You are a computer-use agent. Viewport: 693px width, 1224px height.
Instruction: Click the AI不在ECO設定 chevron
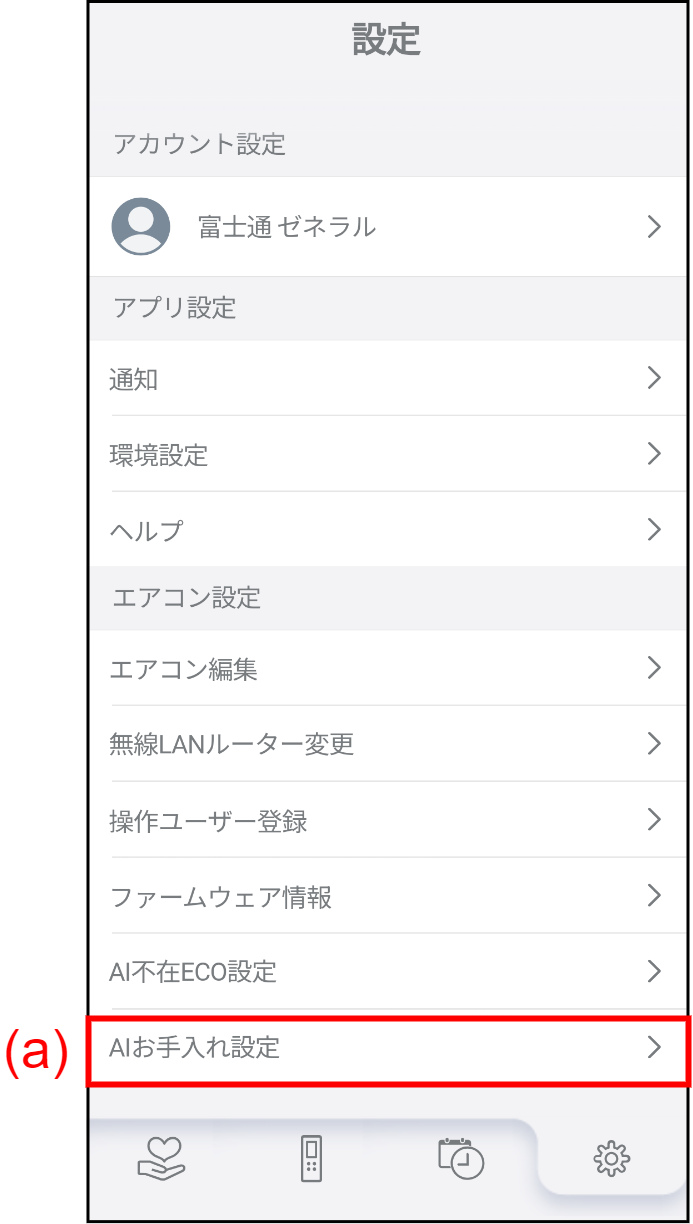point(654,971)
